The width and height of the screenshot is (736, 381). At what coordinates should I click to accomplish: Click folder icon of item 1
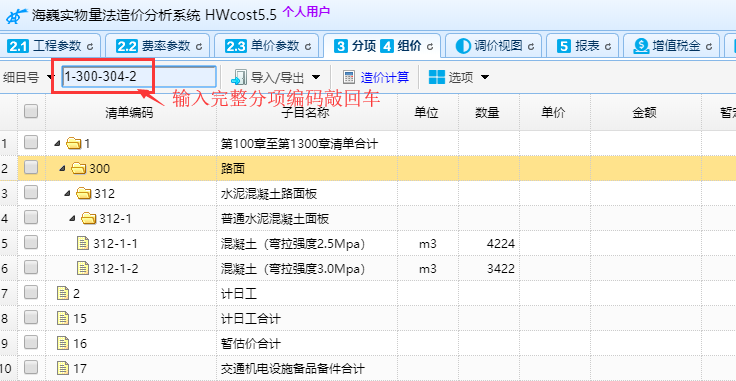73,143
